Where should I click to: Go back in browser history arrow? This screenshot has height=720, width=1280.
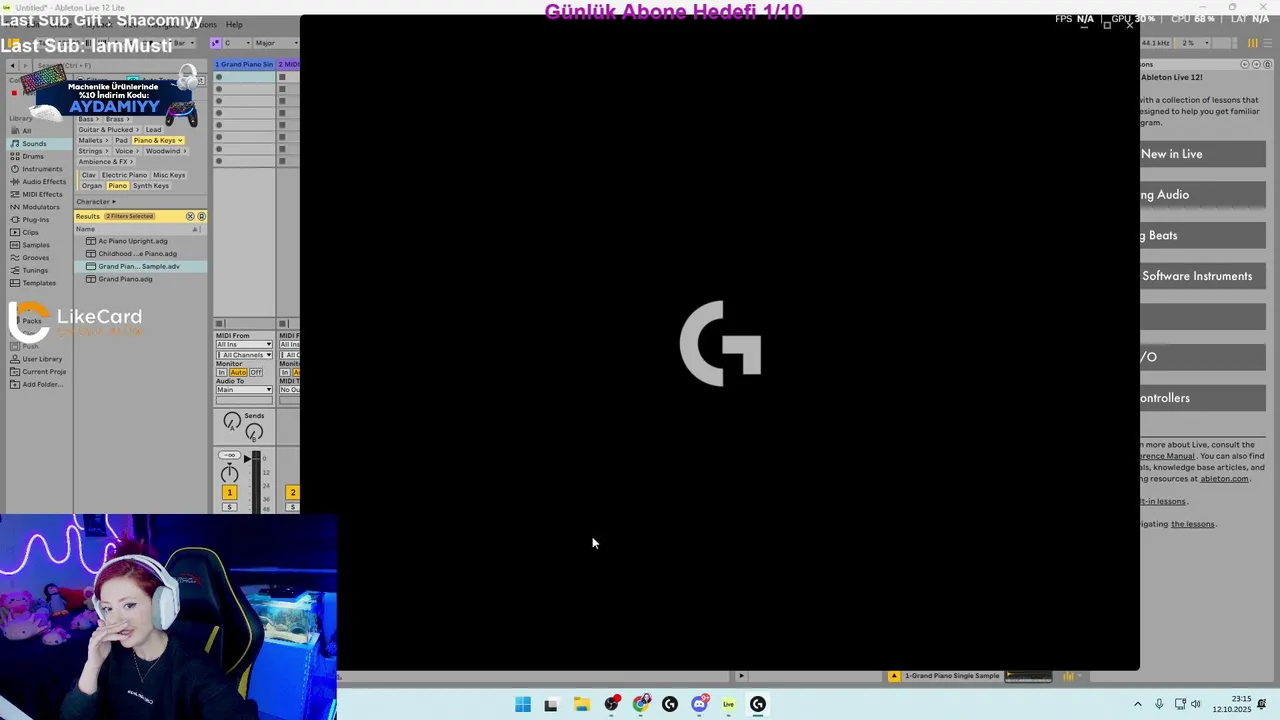(x=12, y=66)
